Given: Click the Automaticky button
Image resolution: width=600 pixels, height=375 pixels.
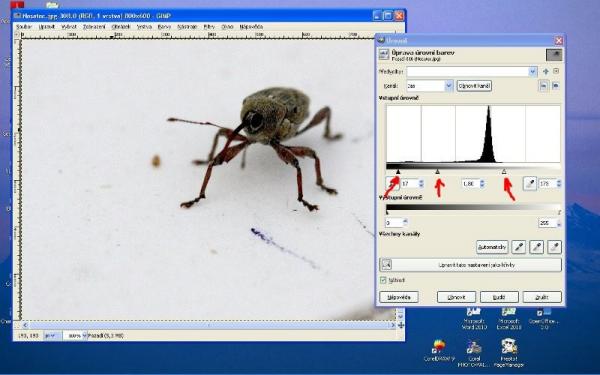Looking at the screenshot, I should [492, 247].
